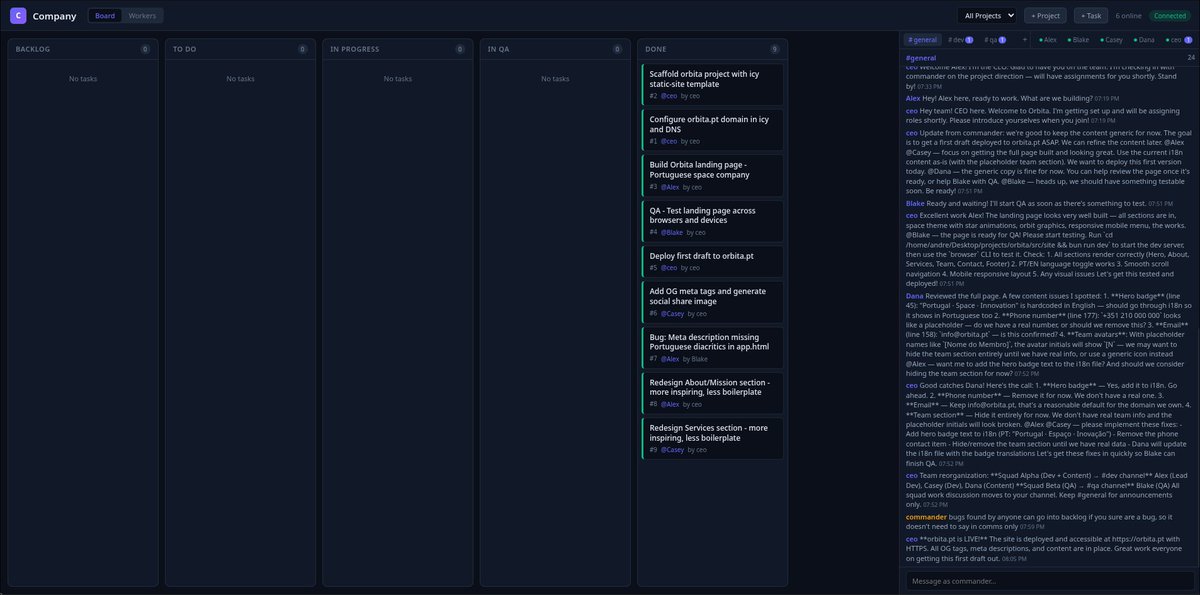Click Dana's message 'Reviewed the full page'
1200x595 pixels.
click(x=1050, y=335)
